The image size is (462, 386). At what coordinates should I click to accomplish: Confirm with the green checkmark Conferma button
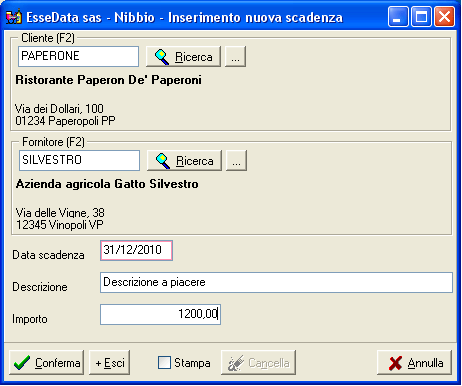coord(46,362)
